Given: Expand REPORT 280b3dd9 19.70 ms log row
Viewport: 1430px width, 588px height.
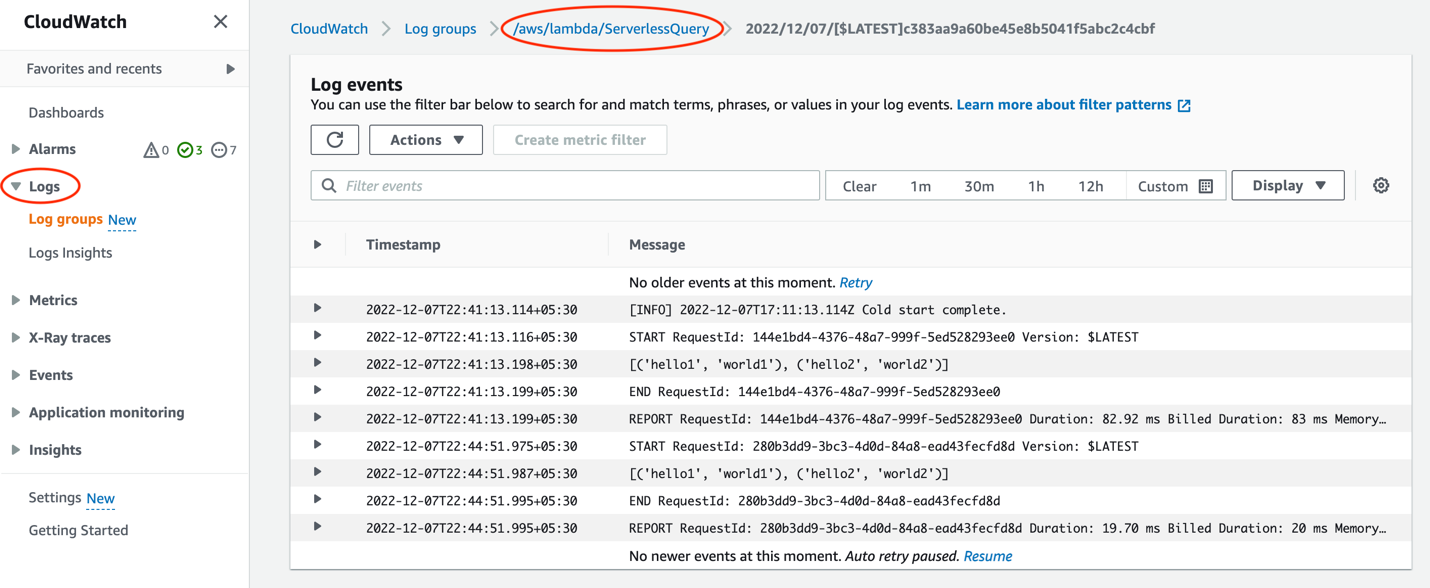Looking at the screenshot, I should (x=318, y=527).
